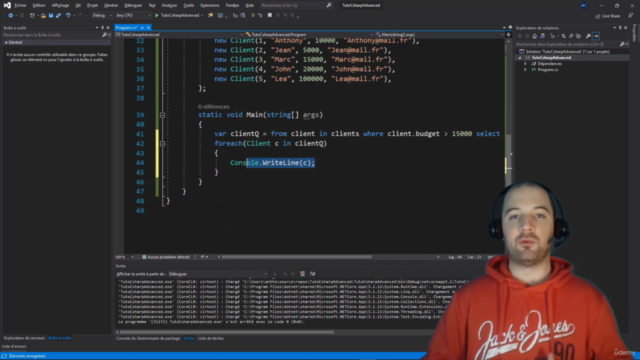Image resolution: width=640 pixels, height=360 pixels.
Task: Open the Edition menu
Action: [x=39, y=5]
